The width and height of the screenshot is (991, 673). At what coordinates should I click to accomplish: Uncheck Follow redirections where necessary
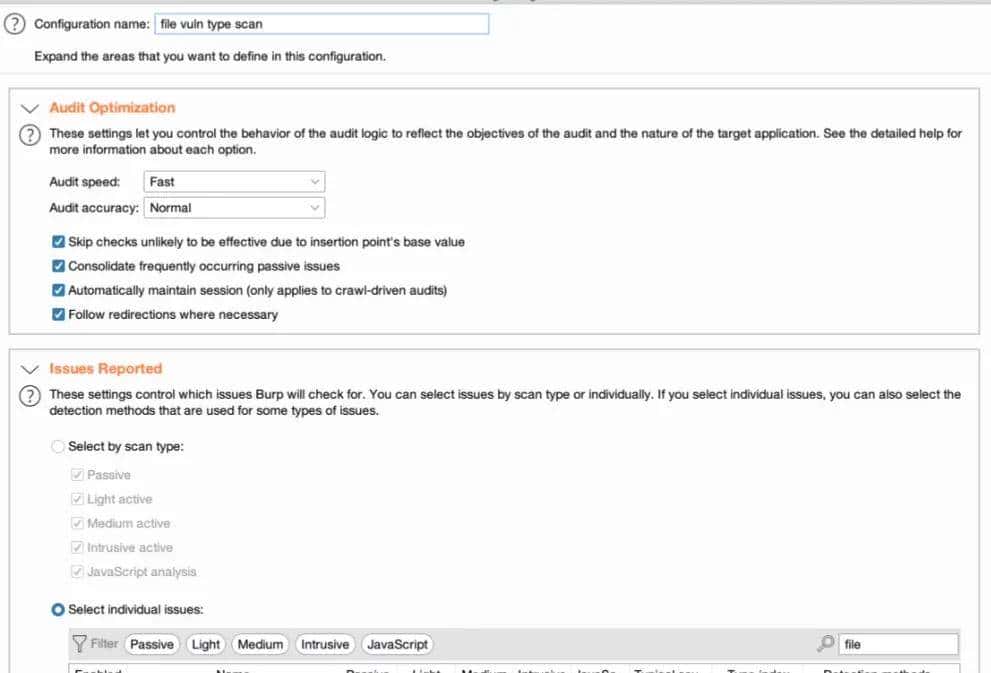click(x=59, y=314)
